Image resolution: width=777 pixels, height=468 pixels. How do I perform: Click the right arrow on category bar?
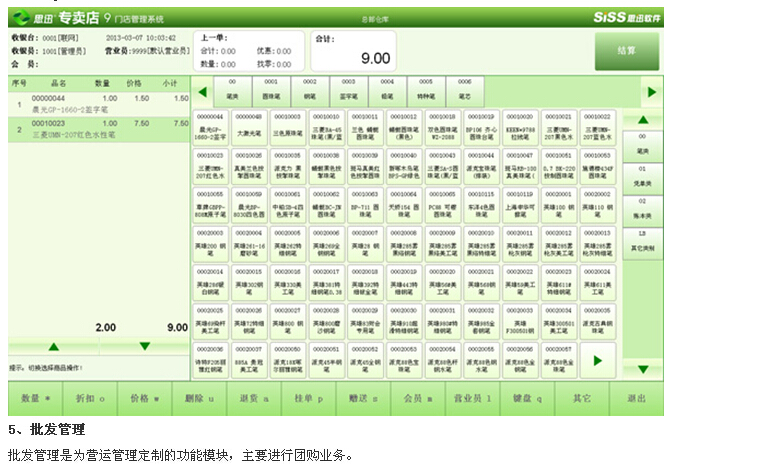(x=651, y=91)
